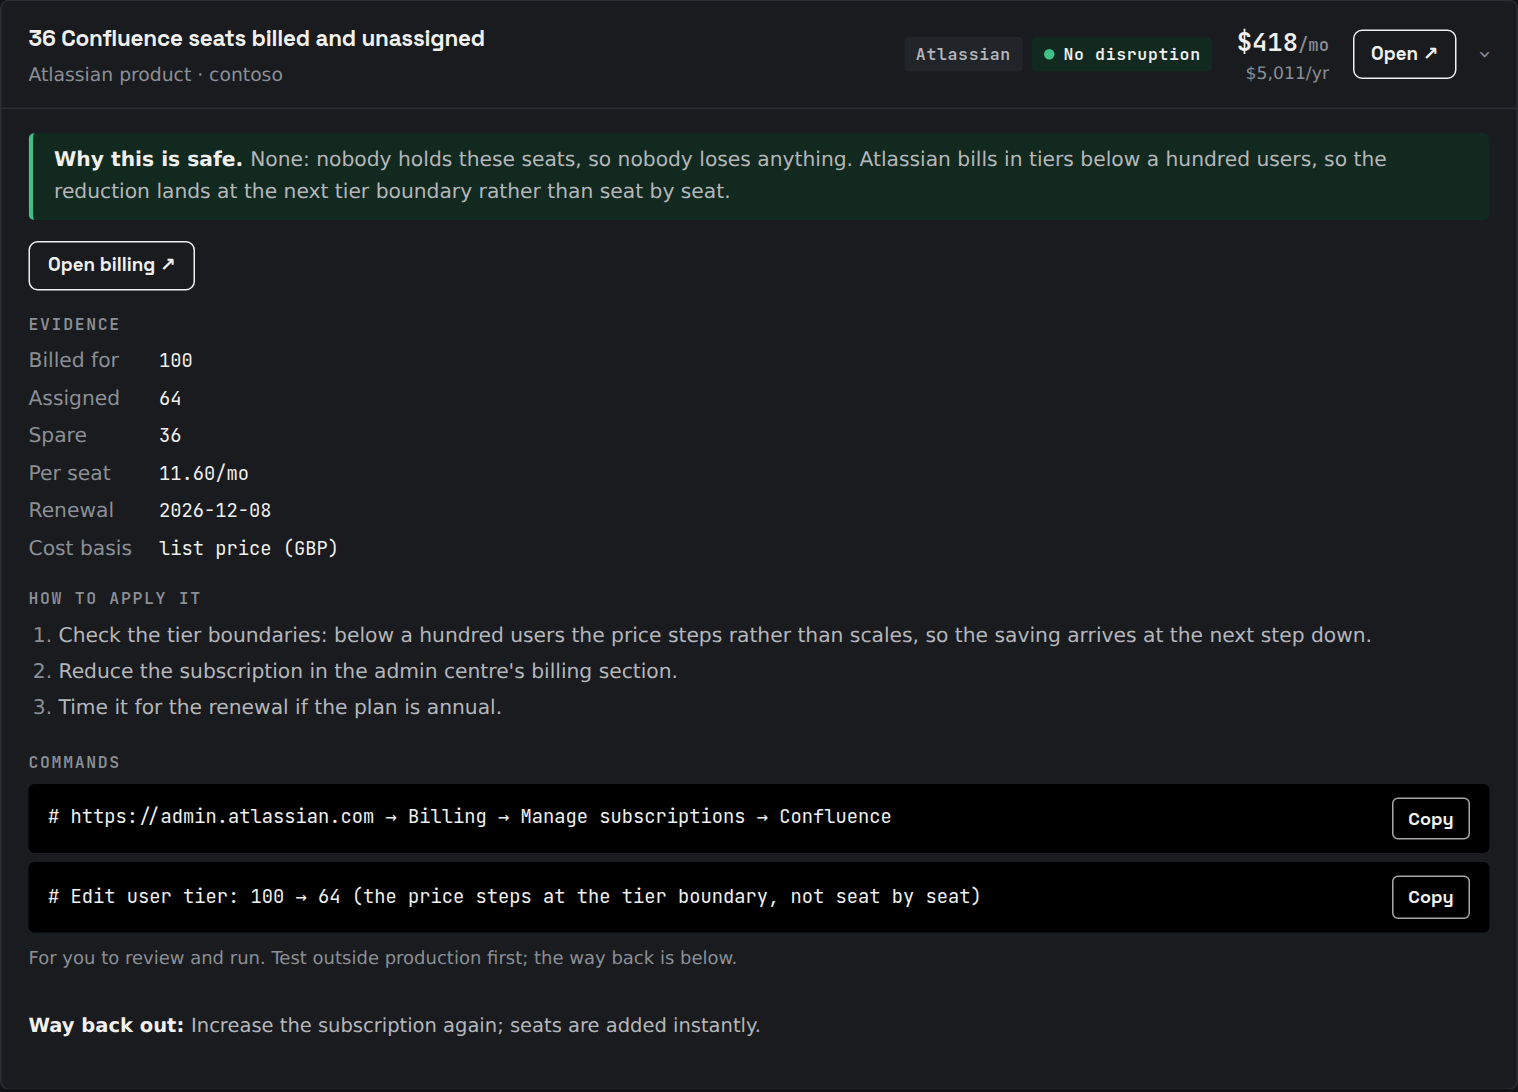Click the 'Spare' evidence label
This screenshot has height=1092, width=1518.
(x=58, y=436)
